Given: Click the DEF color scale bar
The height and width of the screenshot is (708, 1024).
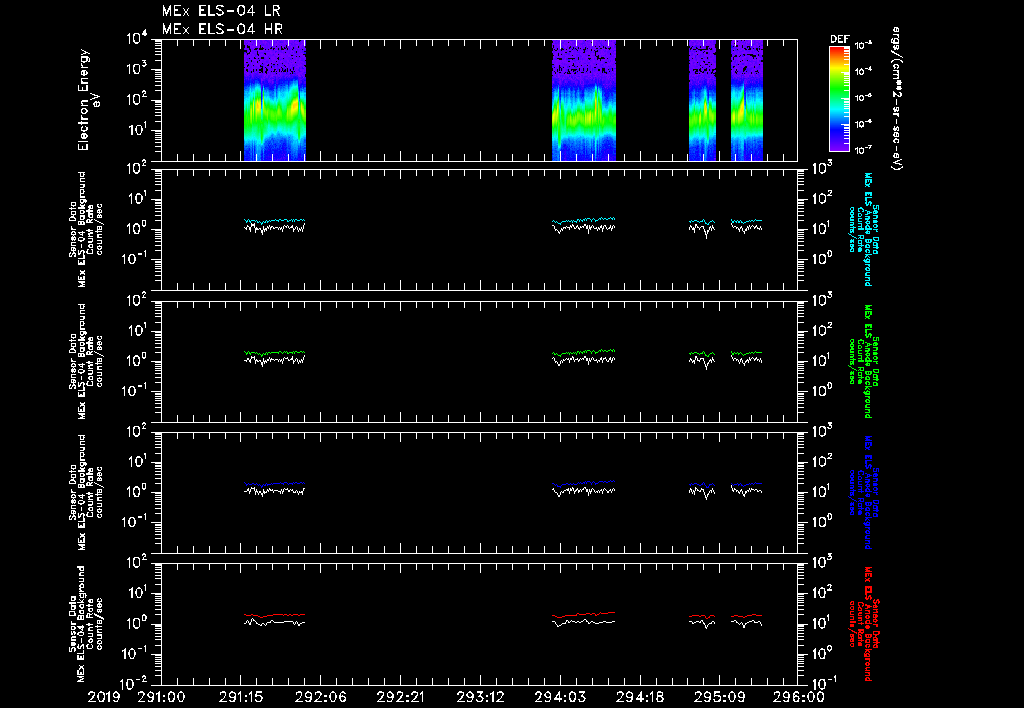Looking at the screenshot, I should point(839,99).
